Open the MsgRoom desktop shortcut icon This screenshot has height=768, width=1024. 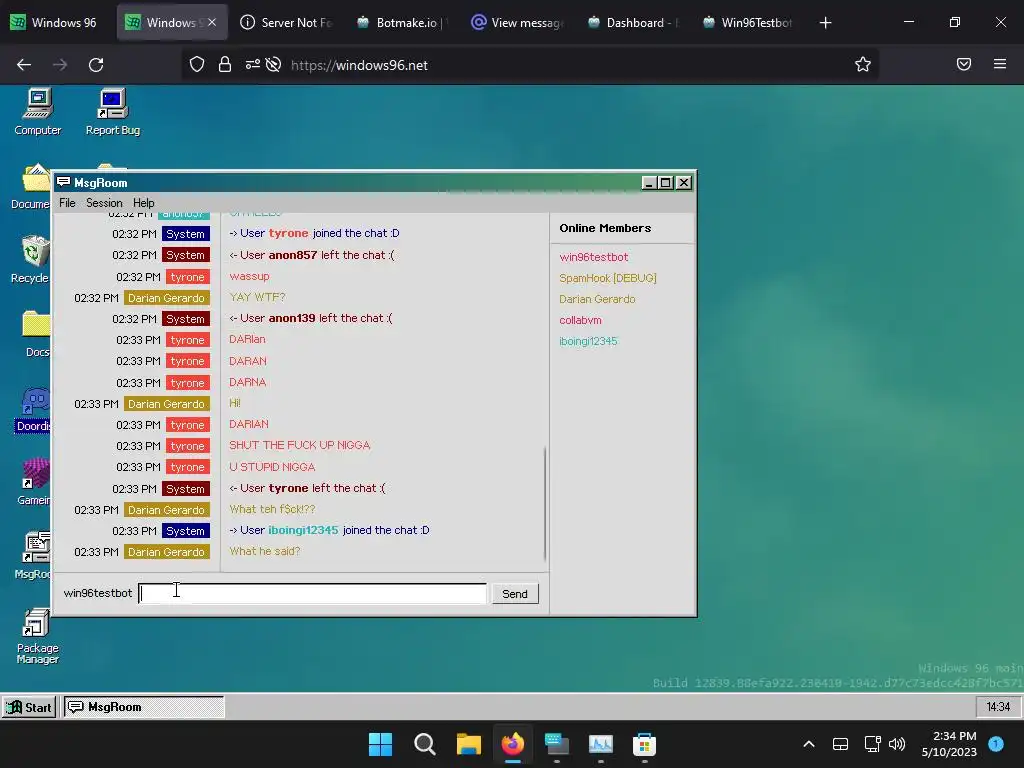click(33, 556)
